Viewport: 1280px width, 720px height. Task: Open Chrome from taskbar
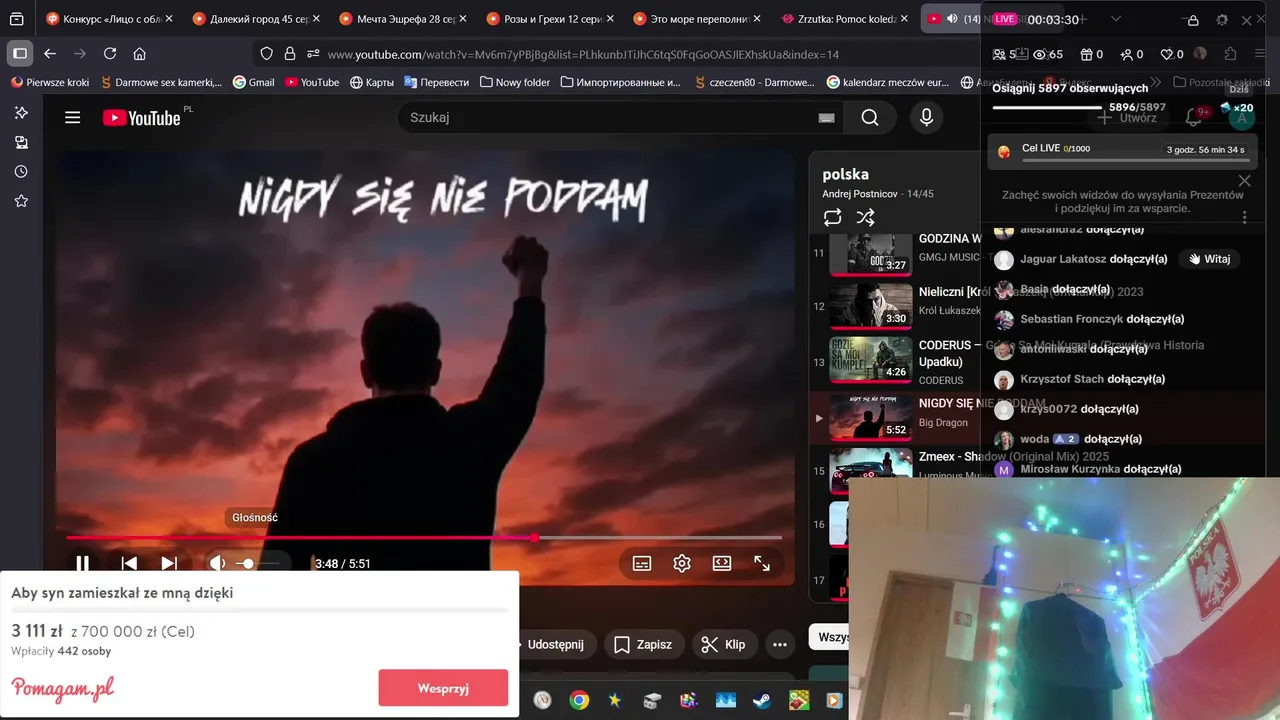click(x=579, y=700)
